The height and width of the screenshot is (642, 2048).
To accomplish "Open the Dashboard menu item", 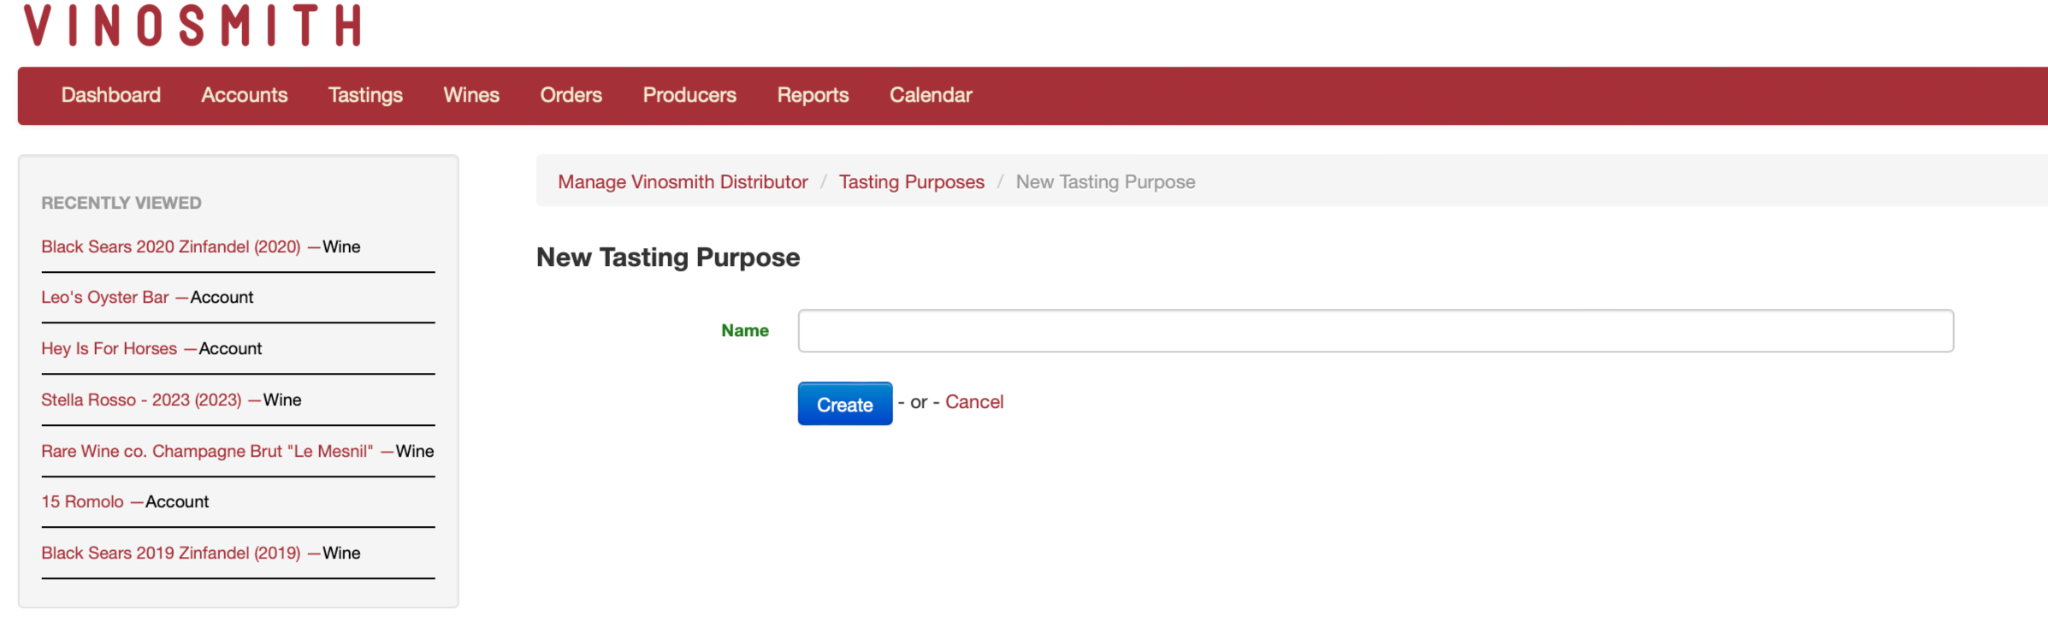I will coord(111,95).
